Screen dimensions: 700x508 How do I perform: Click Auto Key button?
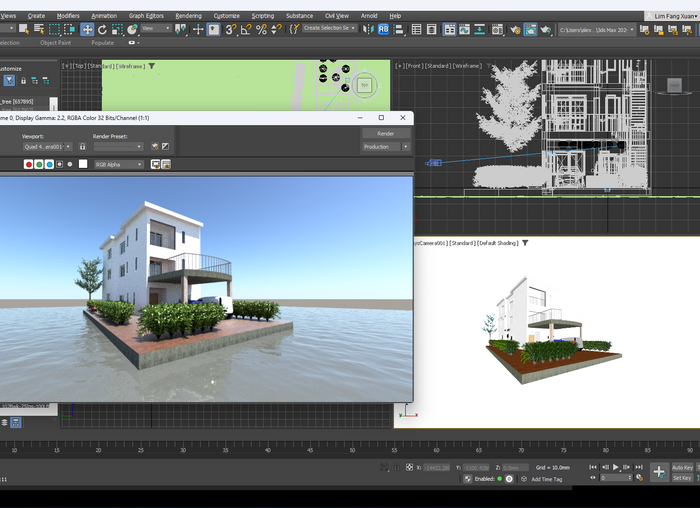(682, 467)
